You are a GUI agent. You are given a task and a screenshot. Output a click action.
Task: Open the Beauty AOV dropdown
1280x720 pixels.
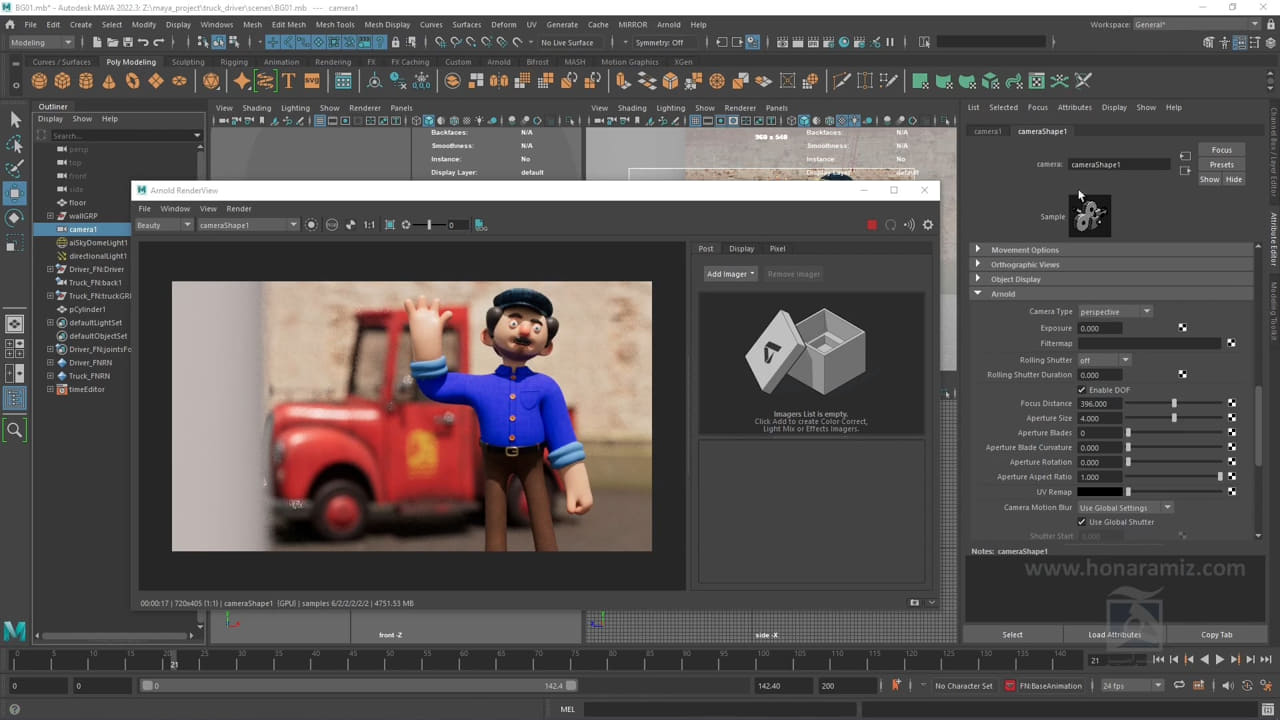tap(163, 225)
